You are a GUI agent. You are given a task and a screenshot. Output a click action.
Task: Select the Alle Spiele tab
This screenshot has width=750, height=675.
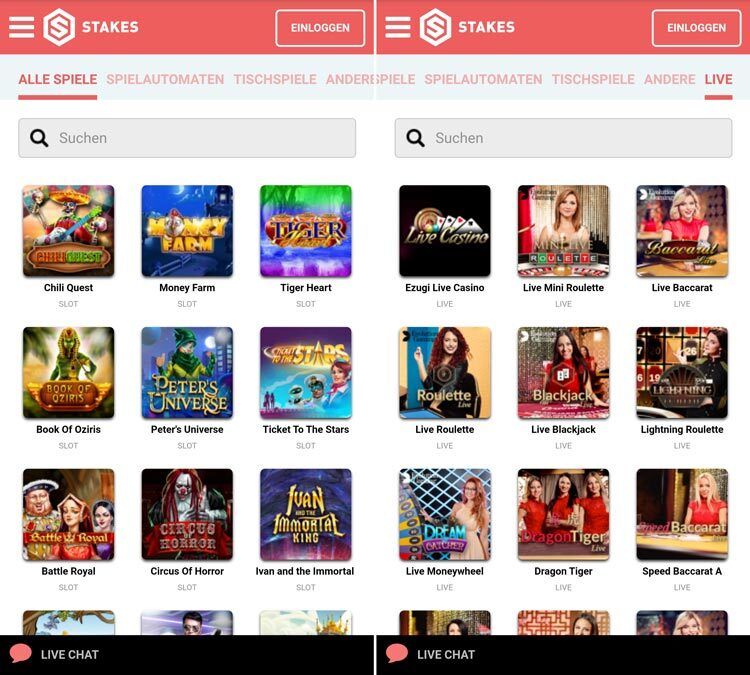click(x=57, y=79)
